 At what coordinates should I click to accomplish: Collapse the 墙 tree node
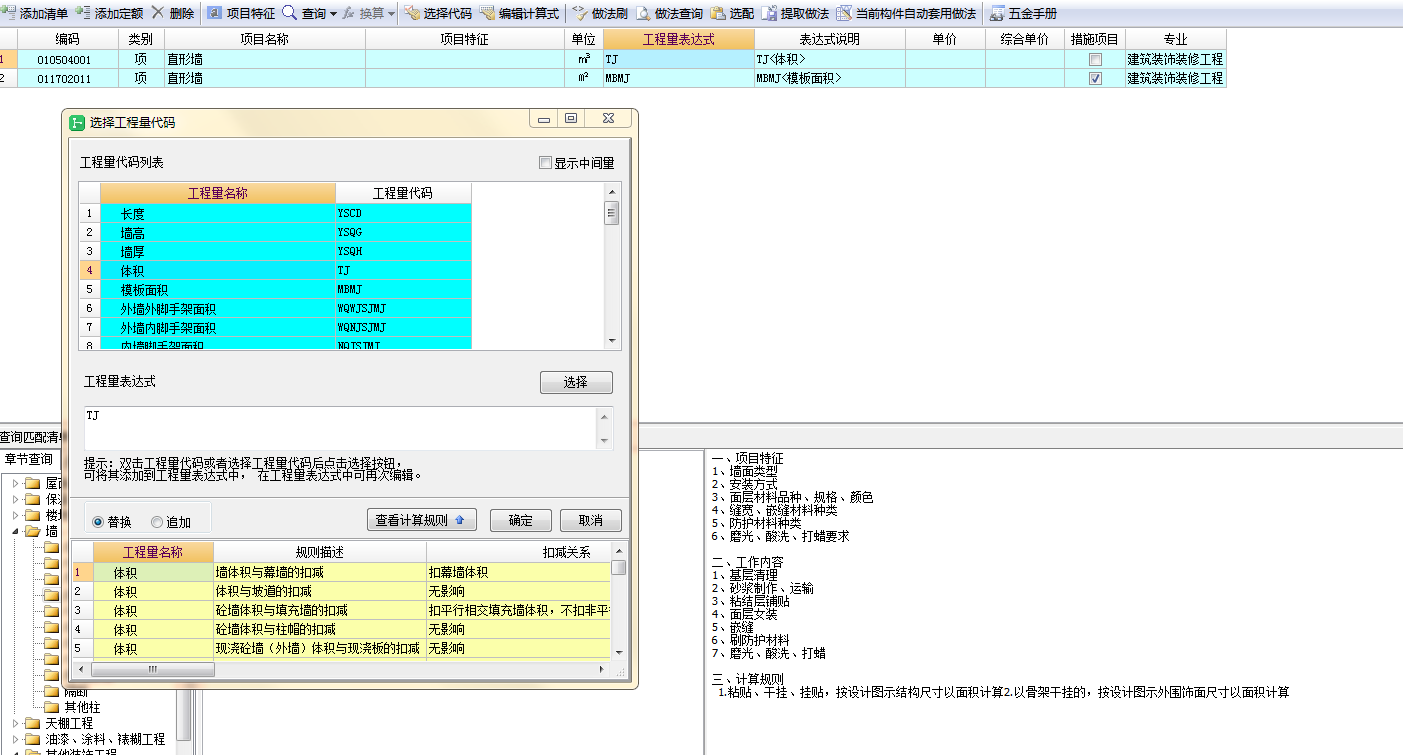15,531
